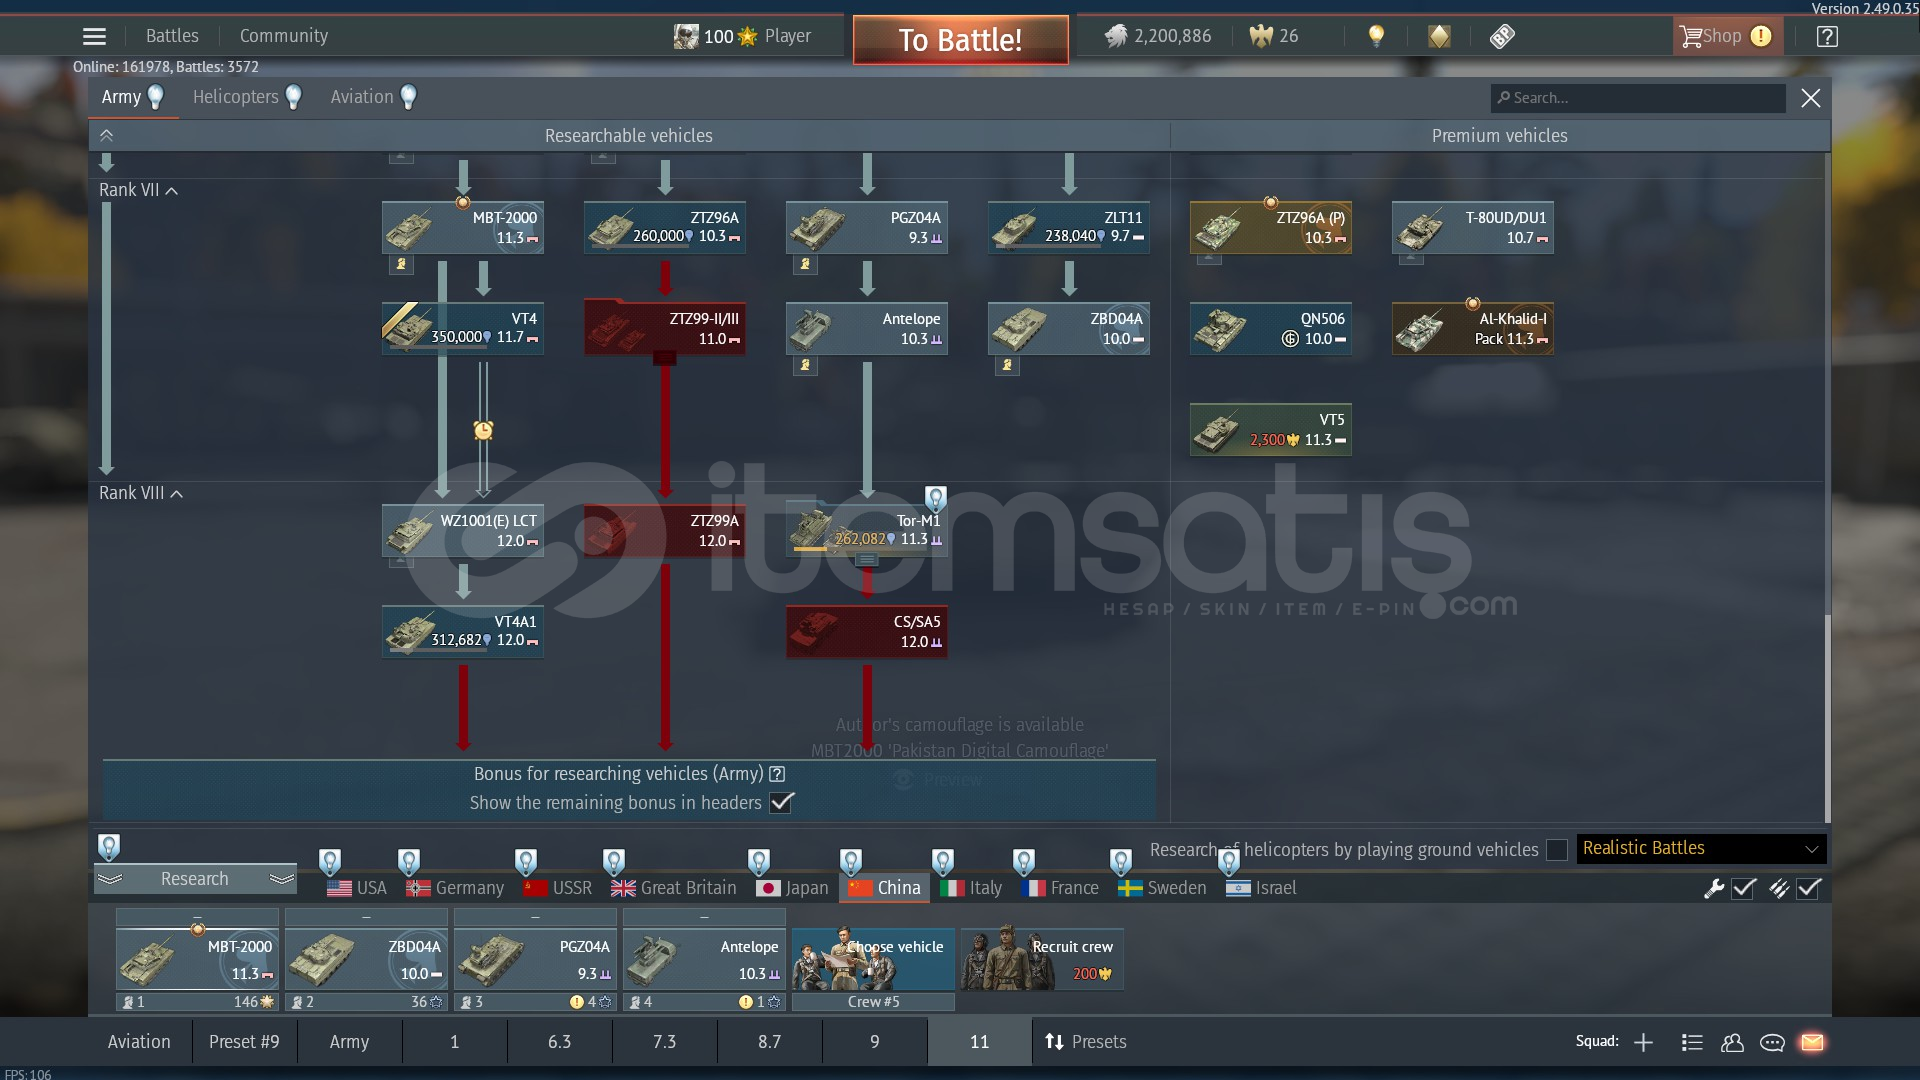1920x1080 pixels.
Task: Select battle rating preset 8.7
Action: [769, 1042]
